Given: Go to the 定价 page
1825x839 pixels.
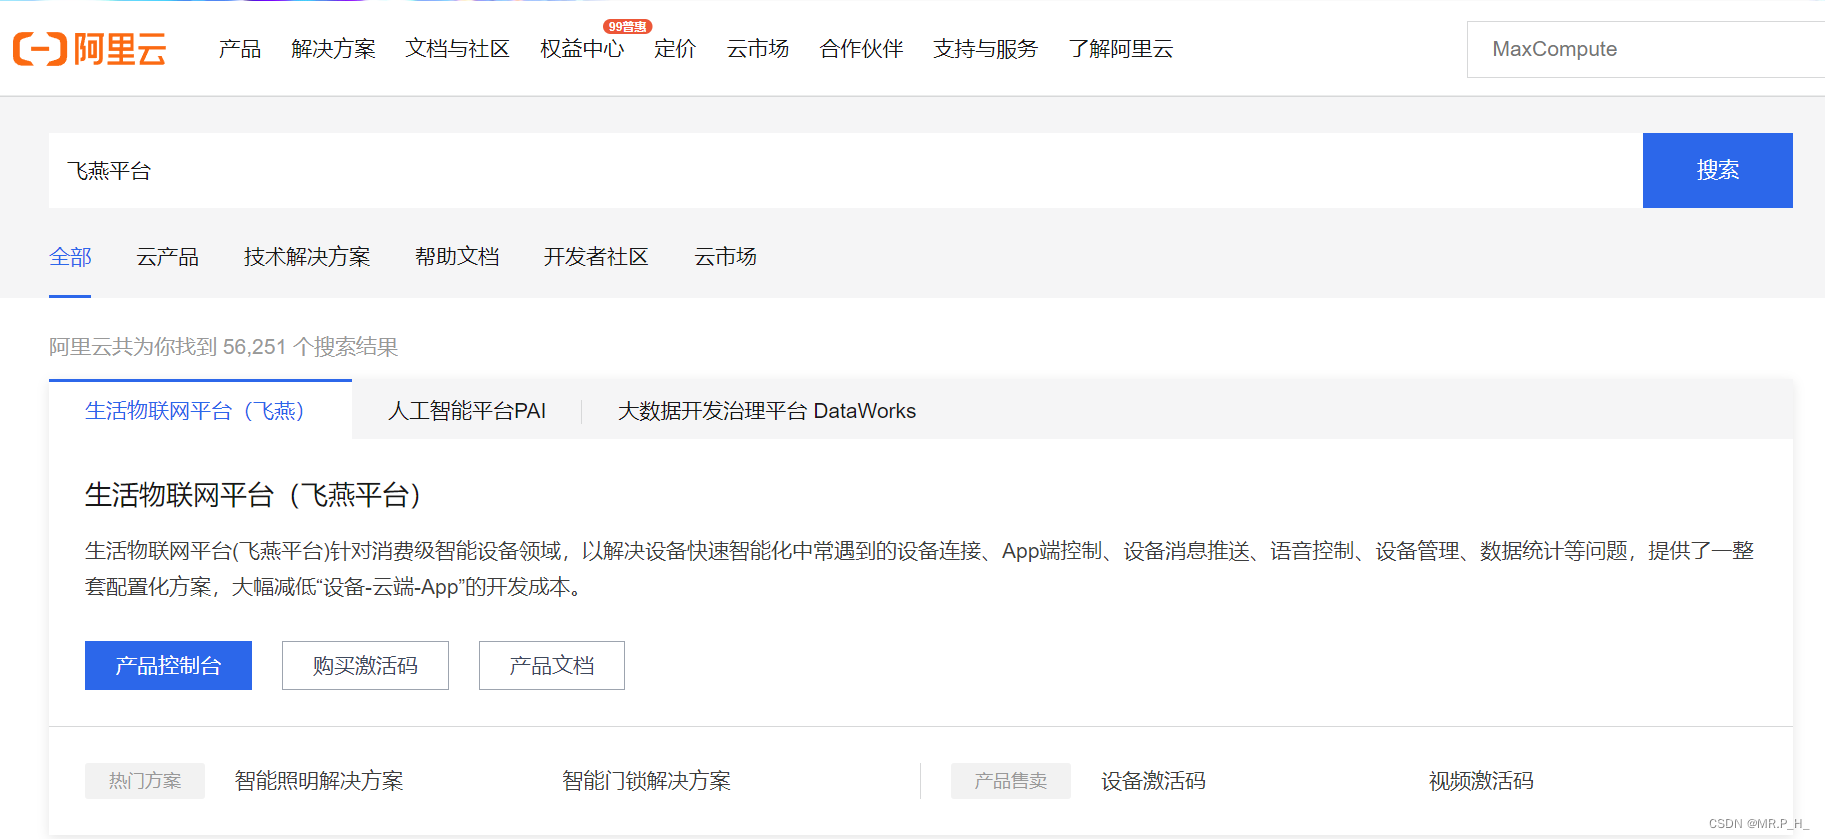Looking at the screenshot, I should click(x=675, y=49).
